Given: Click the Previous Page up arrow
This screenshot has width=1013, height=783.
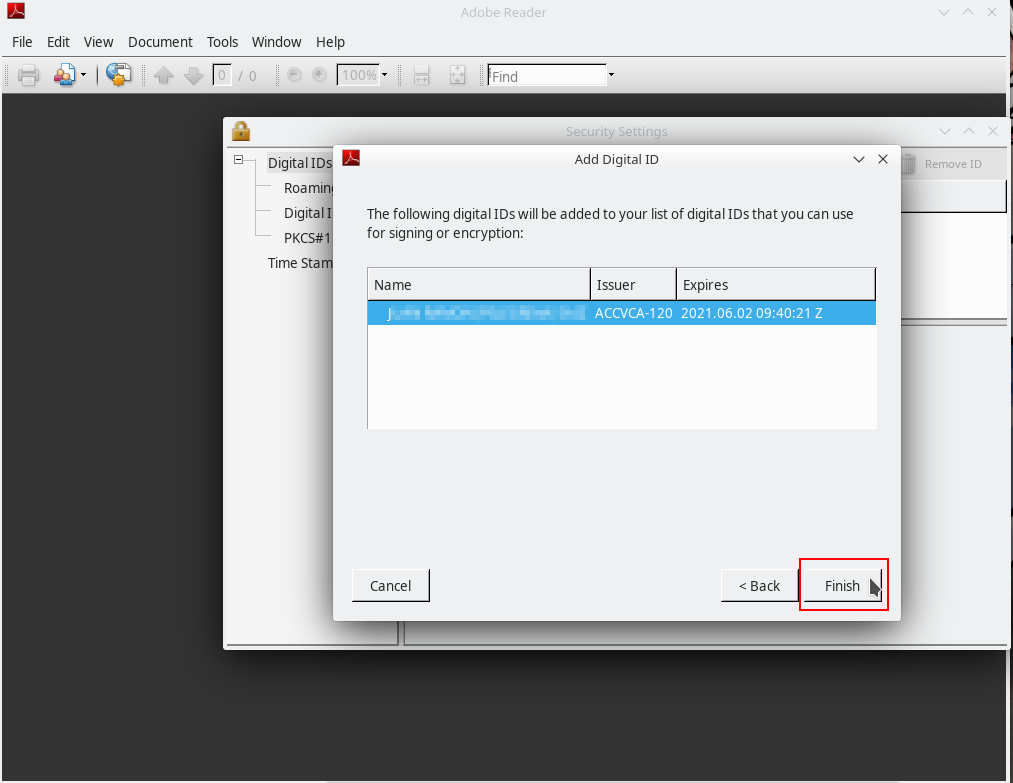Looking at the screenshot, I should coord(164,75).
